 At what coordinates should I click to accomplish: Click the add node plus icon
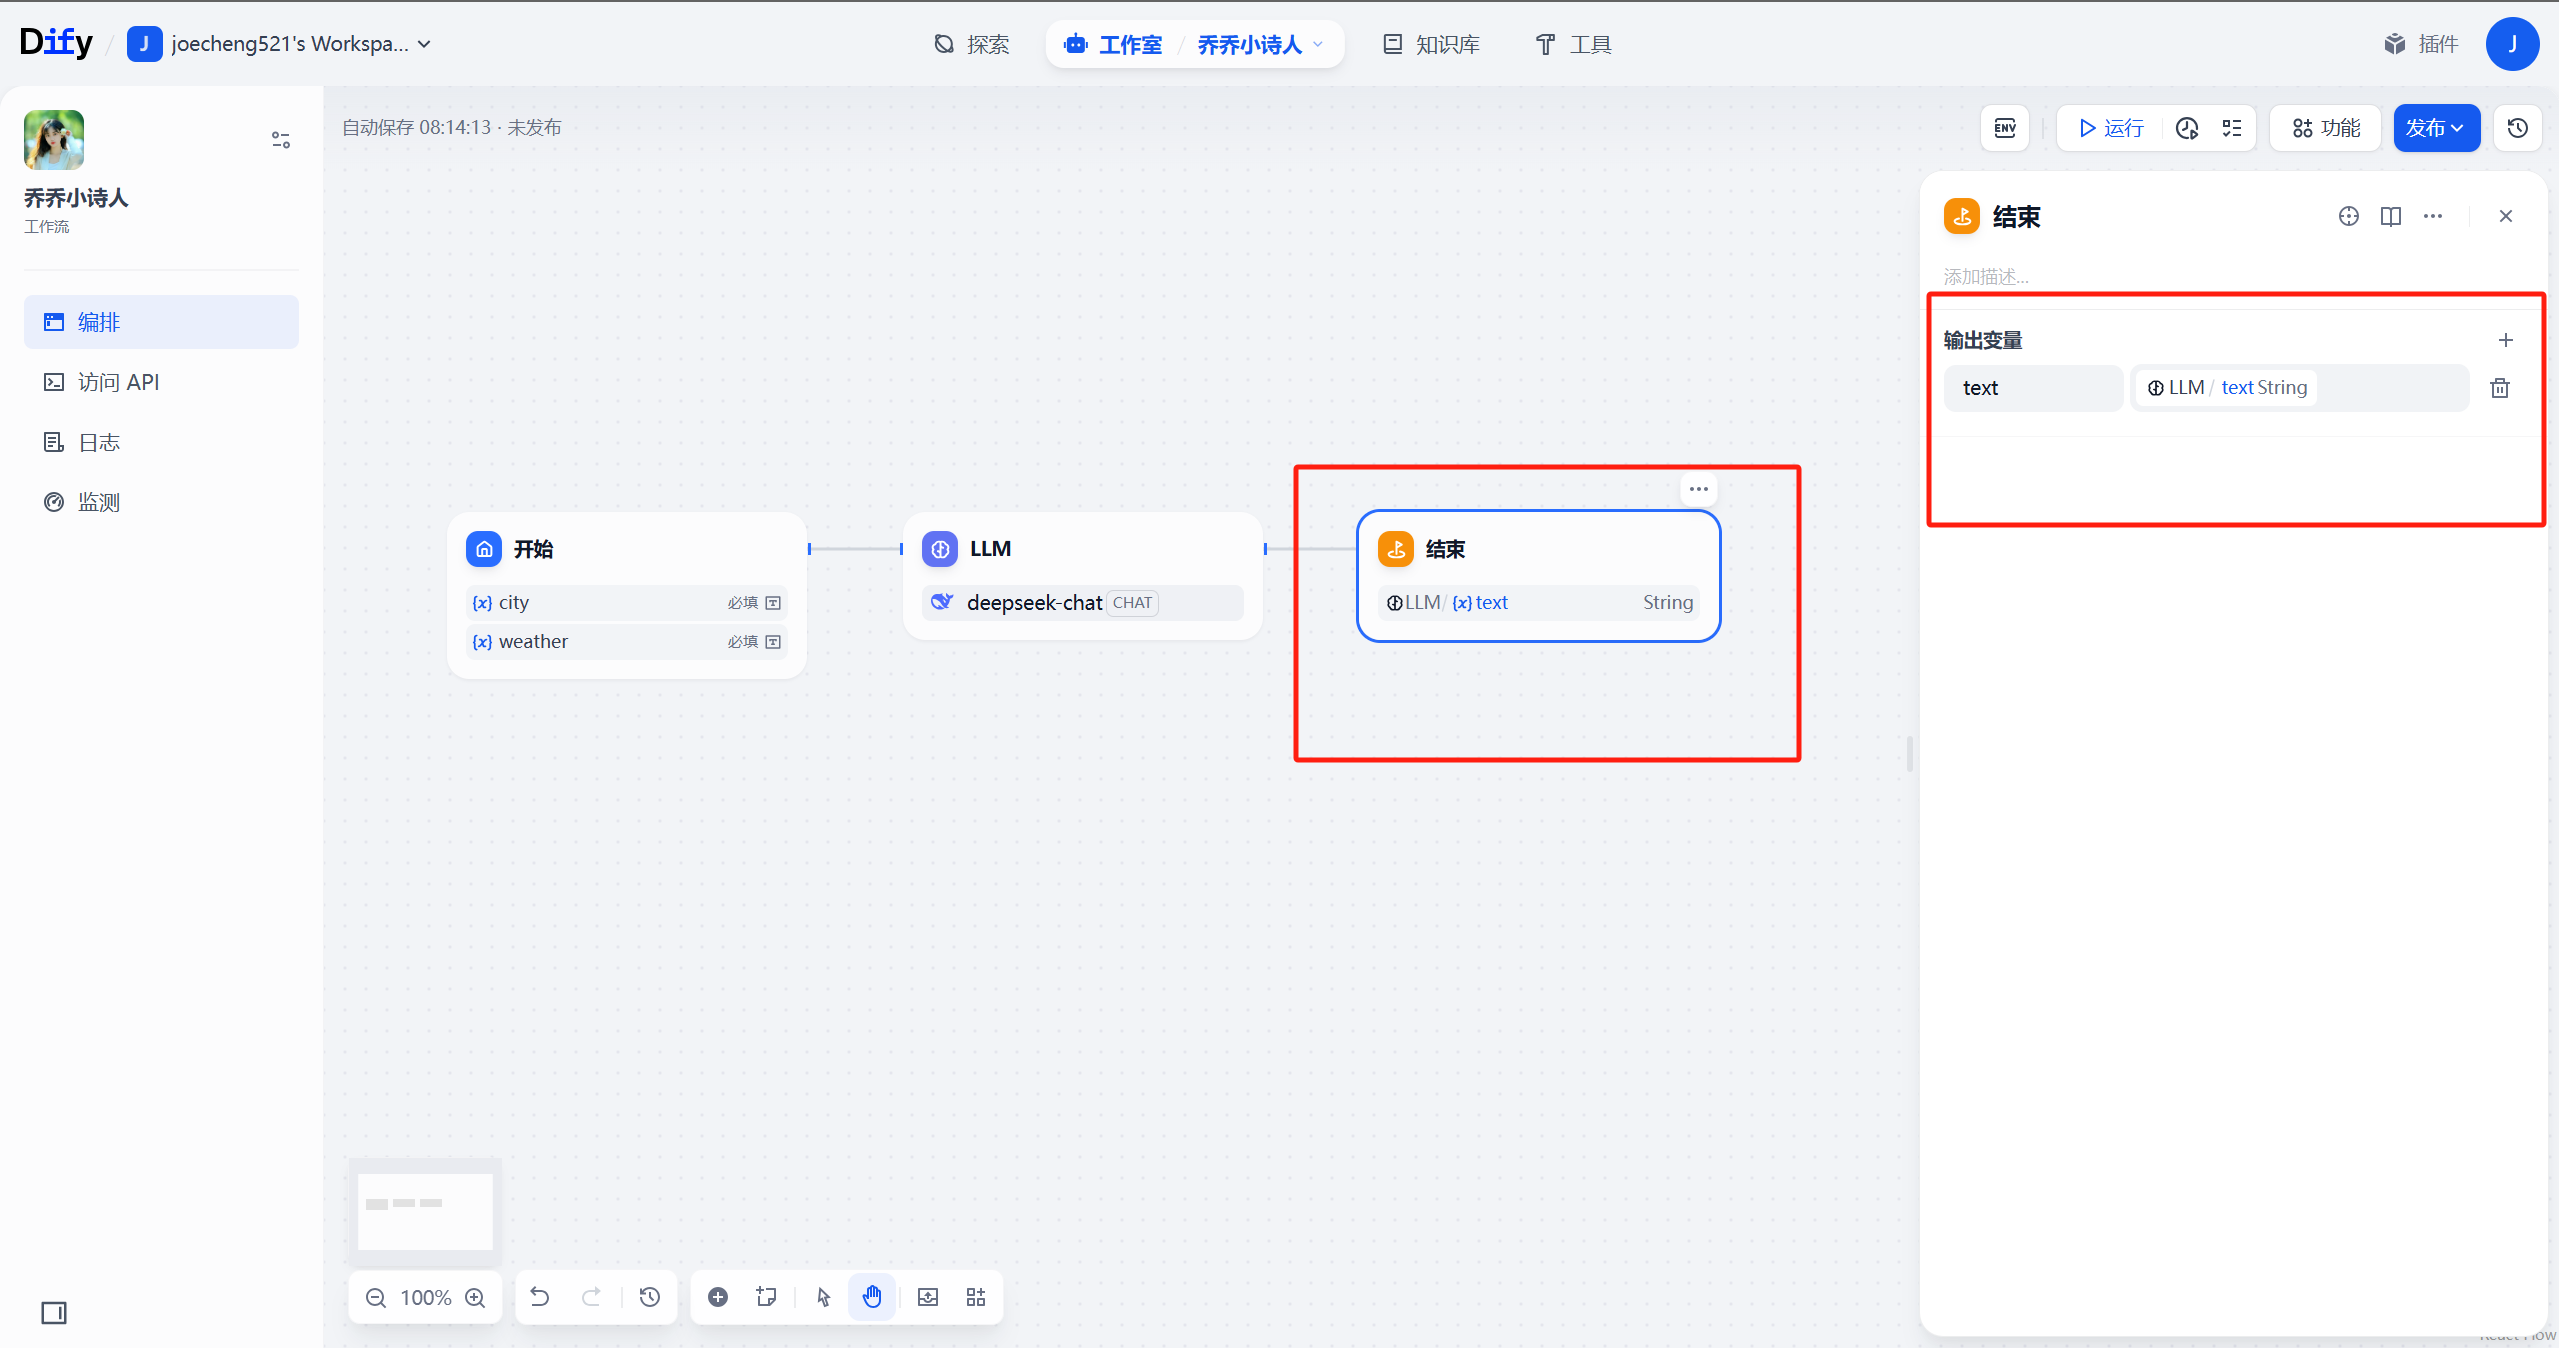coord(717,1297)
